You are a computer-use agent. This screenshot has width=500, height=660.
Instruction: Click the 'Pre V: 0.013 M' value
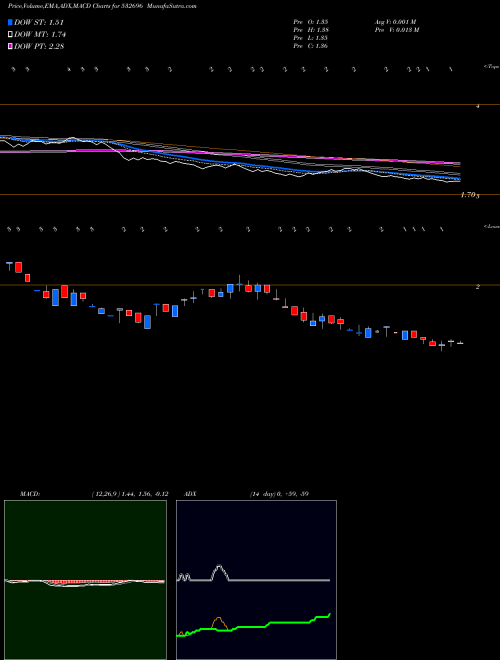(x=396, y=30)
